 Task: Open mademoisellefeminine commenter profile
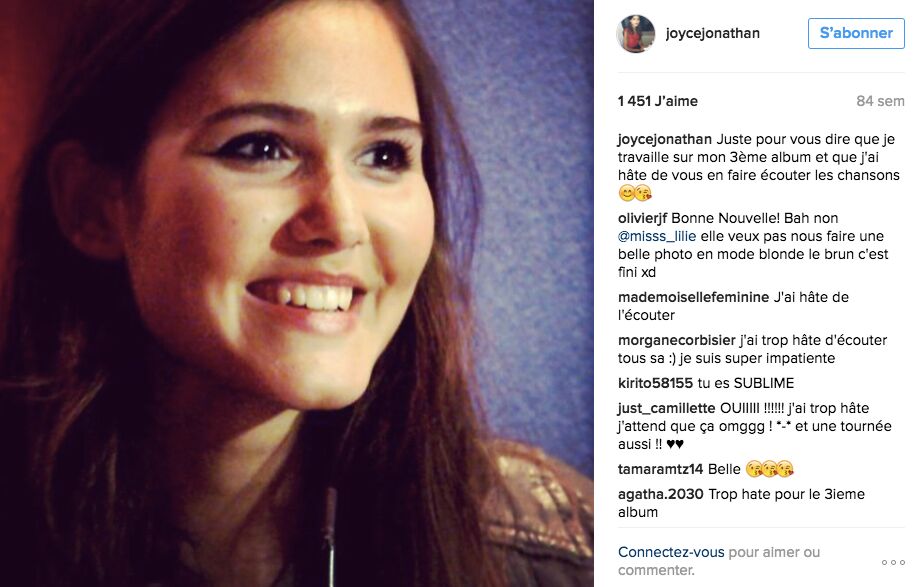pos(693,297)
